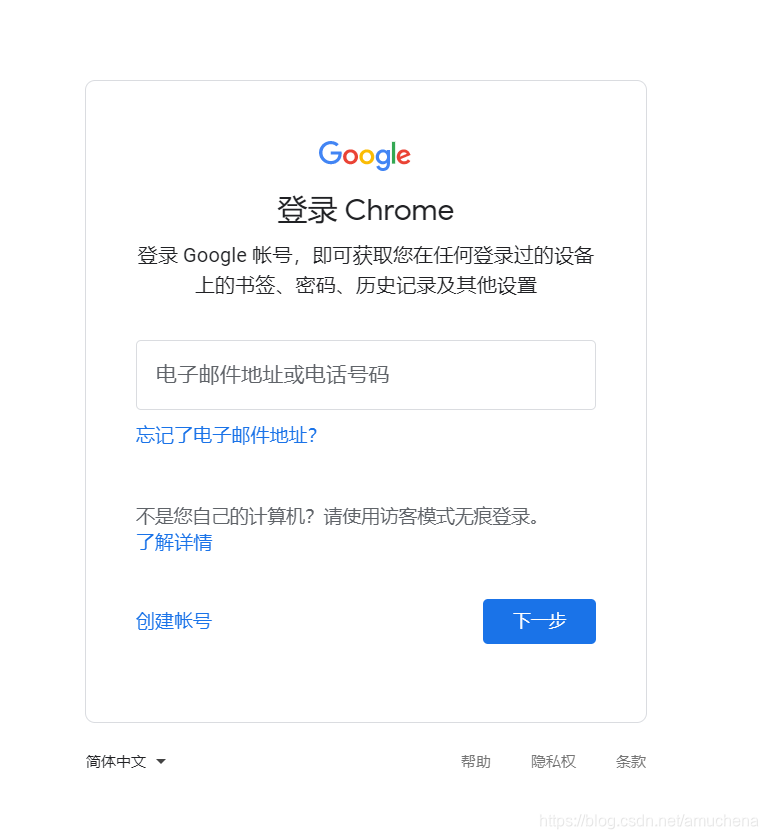Click the 不是您自己的计算机? guest mode text
The width and height of the screenshot is (768, 839).
(x=225, y=516)
